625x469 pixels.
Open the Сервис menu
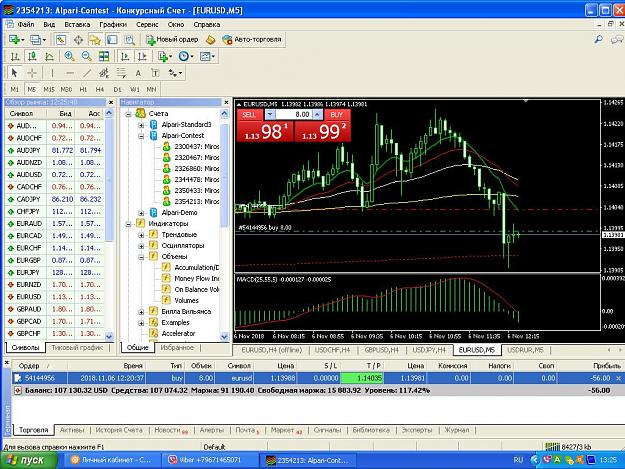(x=147, y=24)
